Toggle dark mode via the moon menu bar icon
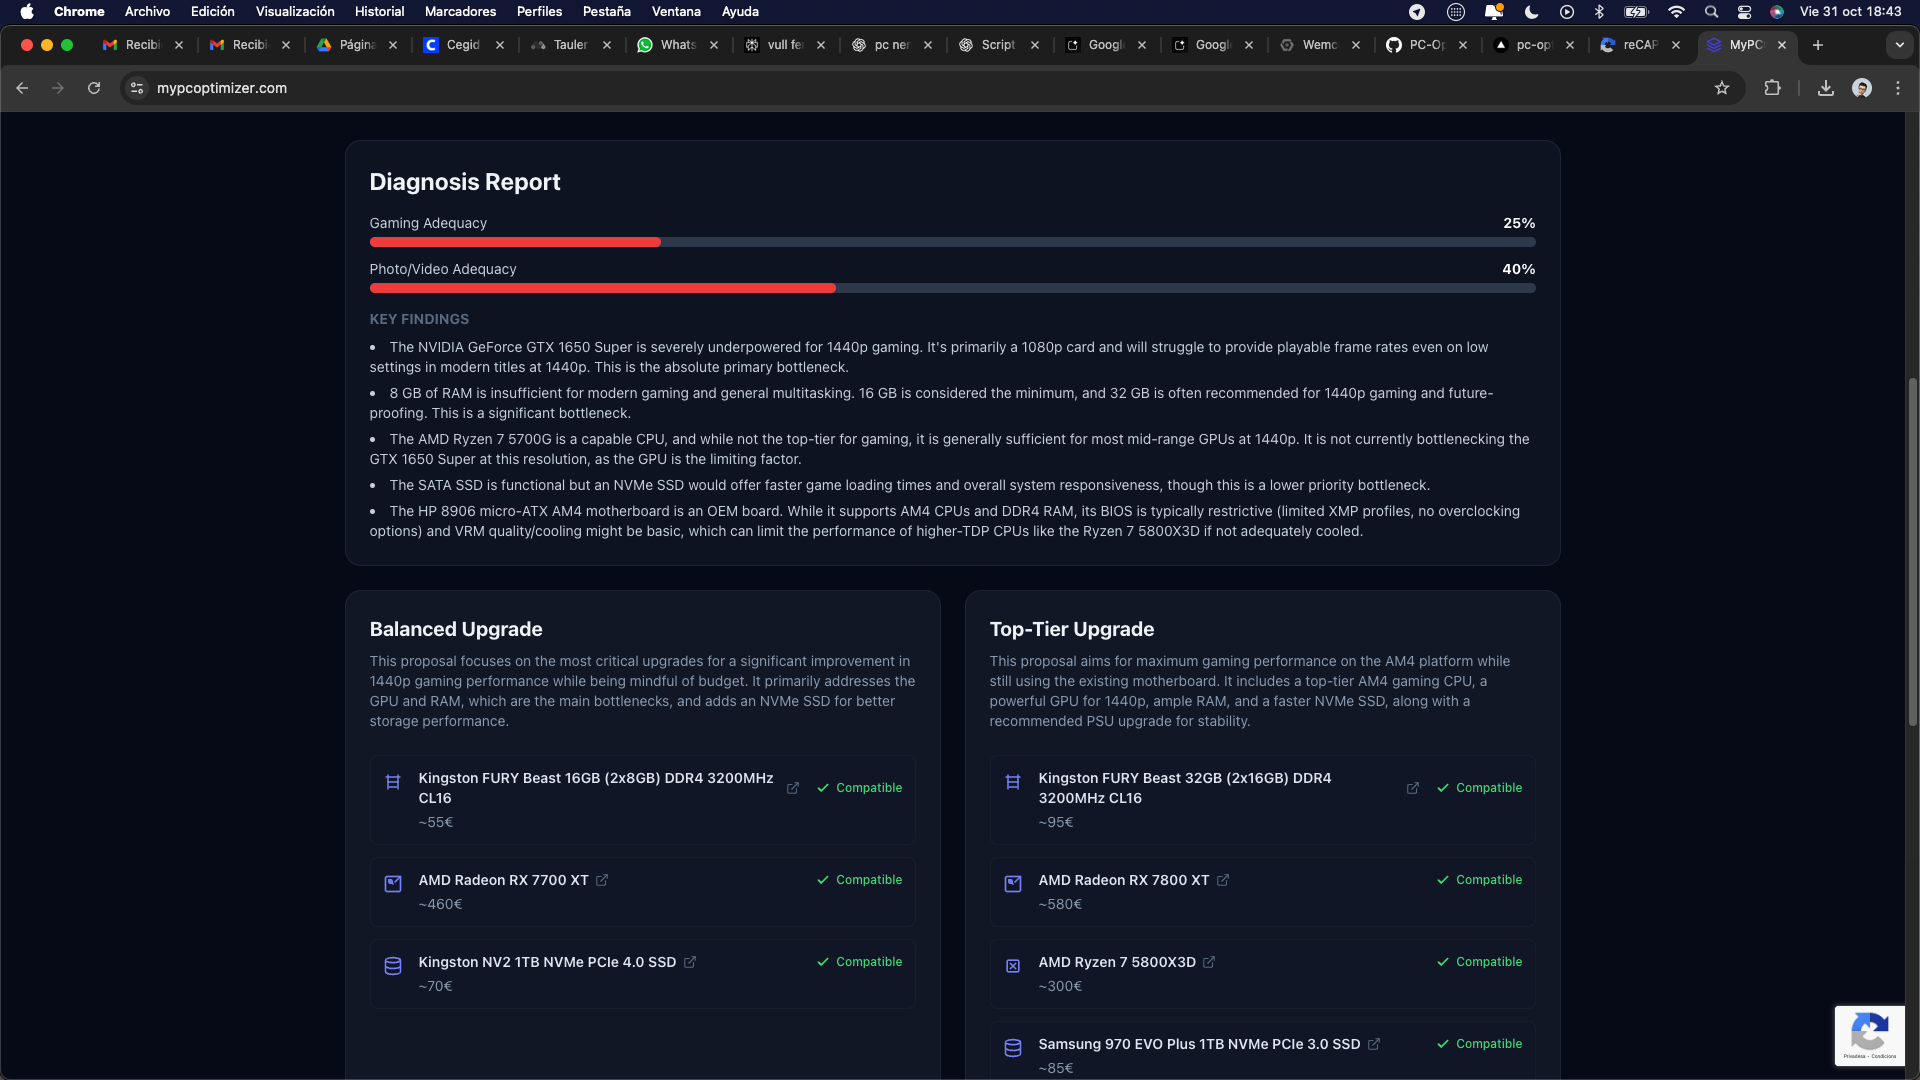 pyautogui.click(x=1530, y=12)
